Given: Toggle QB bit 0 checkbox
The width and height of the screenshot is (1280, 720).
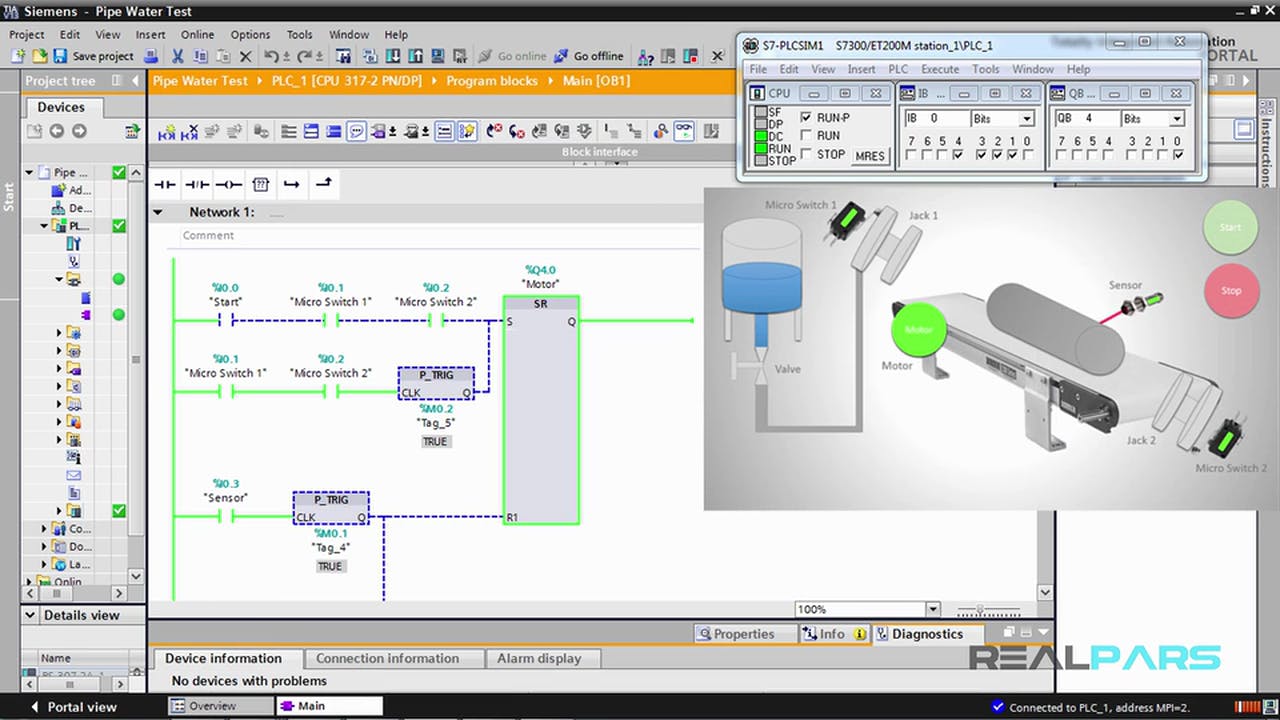Looking at the screenshot, I should click(1178, 156).
